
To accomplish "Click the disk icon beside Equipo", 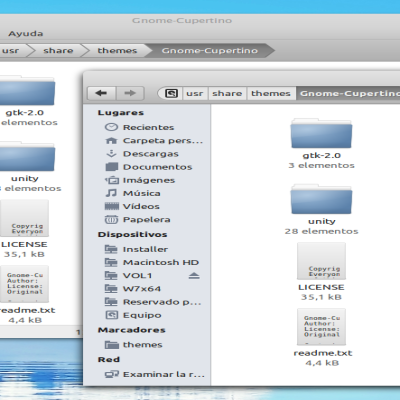I will (x=112, y=315).
